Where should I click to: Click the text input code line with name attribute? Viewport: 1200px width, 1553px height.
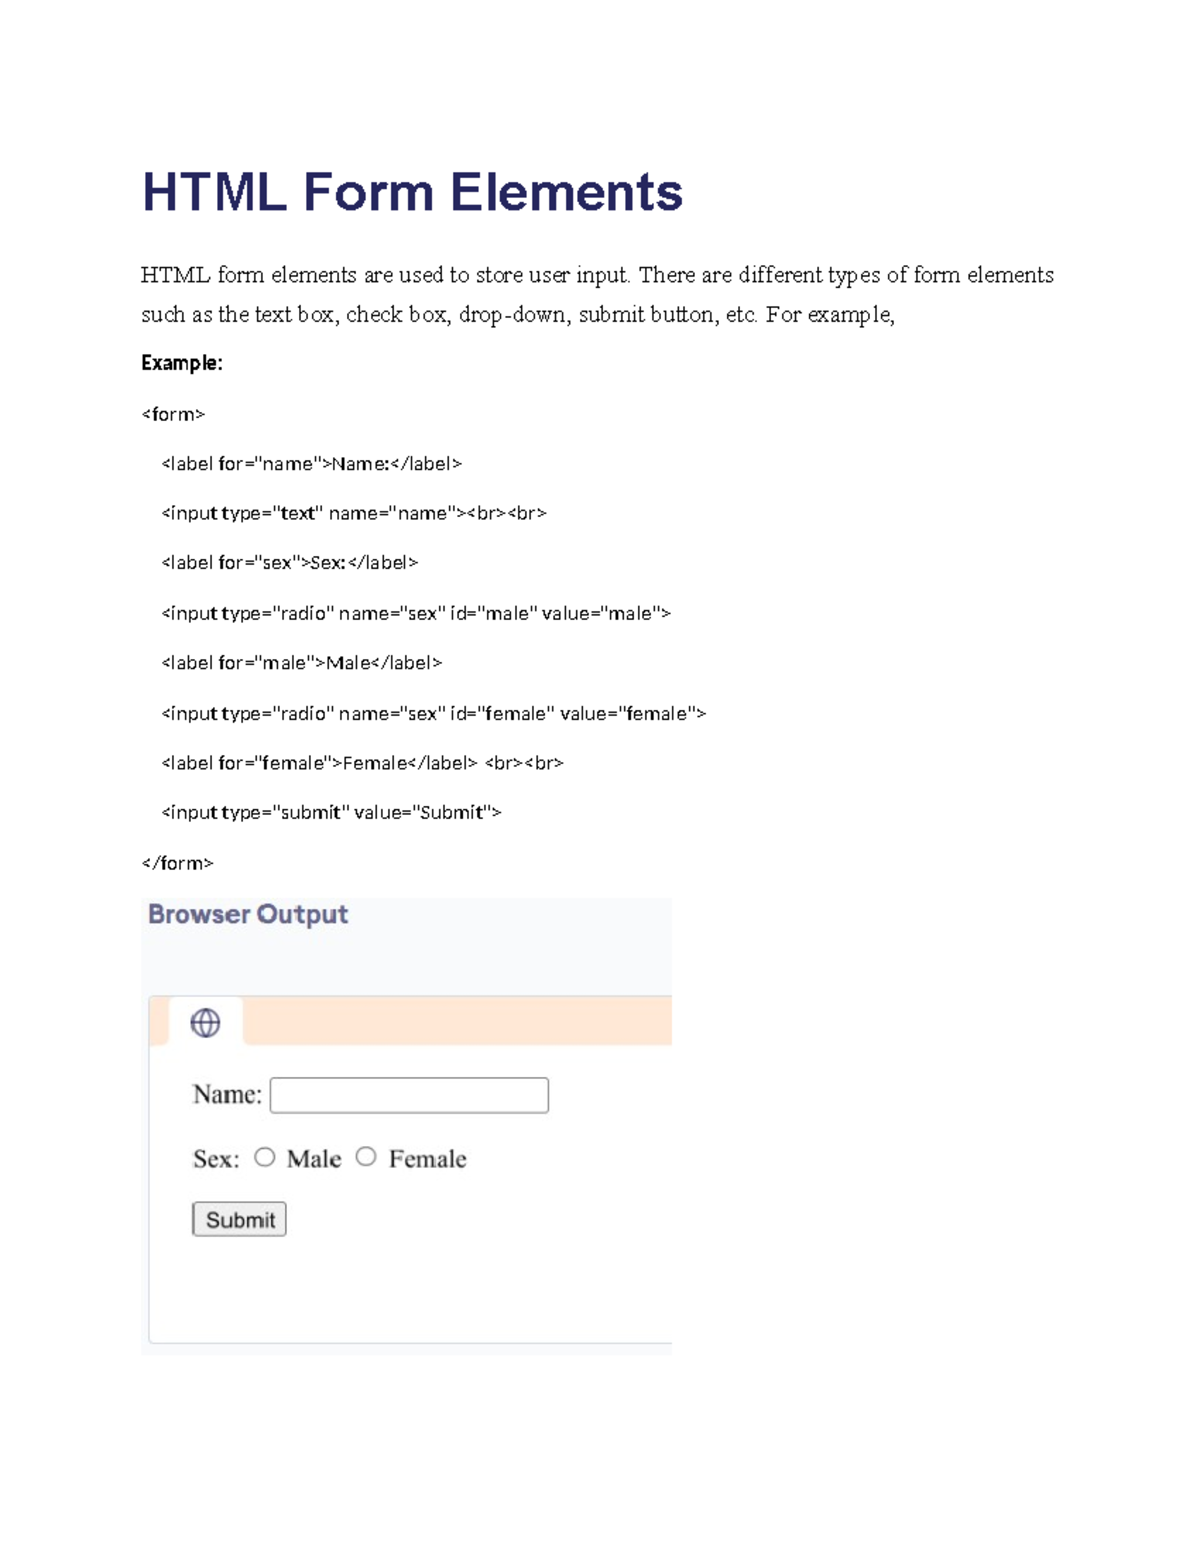click(352, 513)
